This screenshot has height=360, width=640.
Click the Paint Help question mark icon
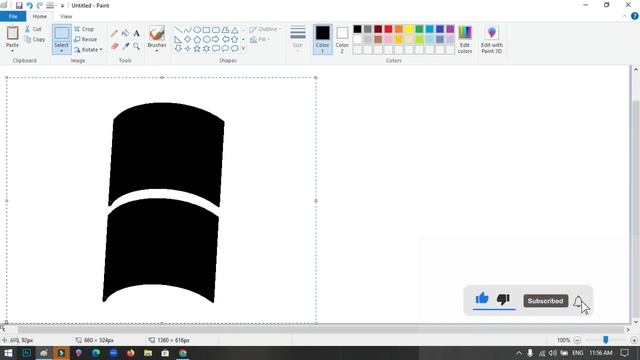click(635, 16)
